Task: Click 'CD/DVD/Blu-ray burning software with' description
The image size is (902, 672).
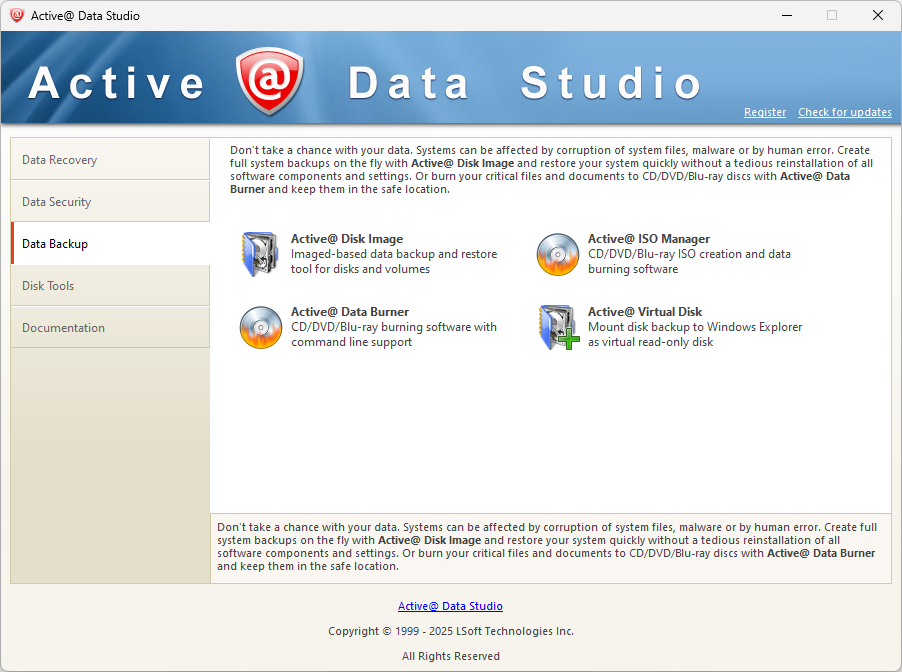Action: tap(394, 327)
